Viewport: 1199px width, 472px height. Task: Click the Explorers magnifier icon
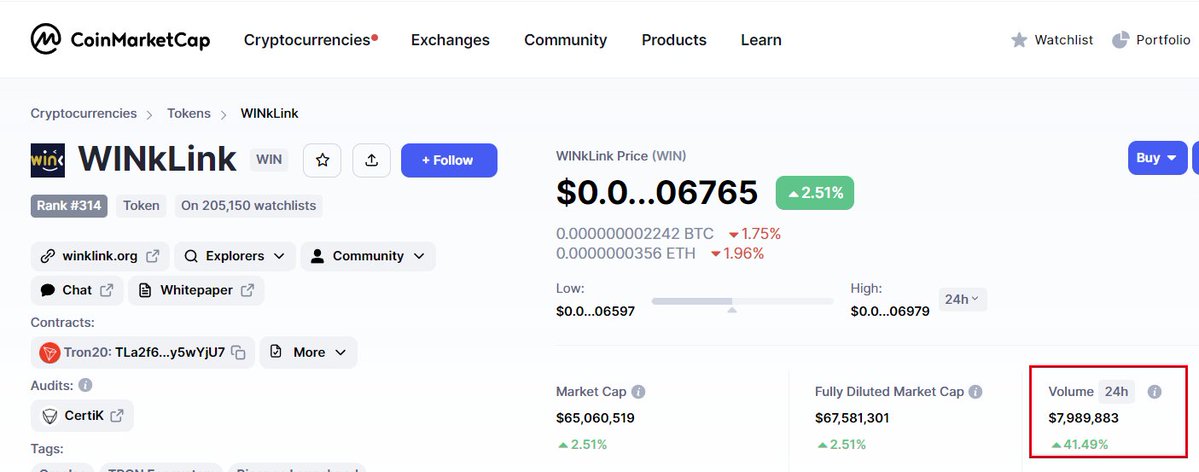[192, 256]
